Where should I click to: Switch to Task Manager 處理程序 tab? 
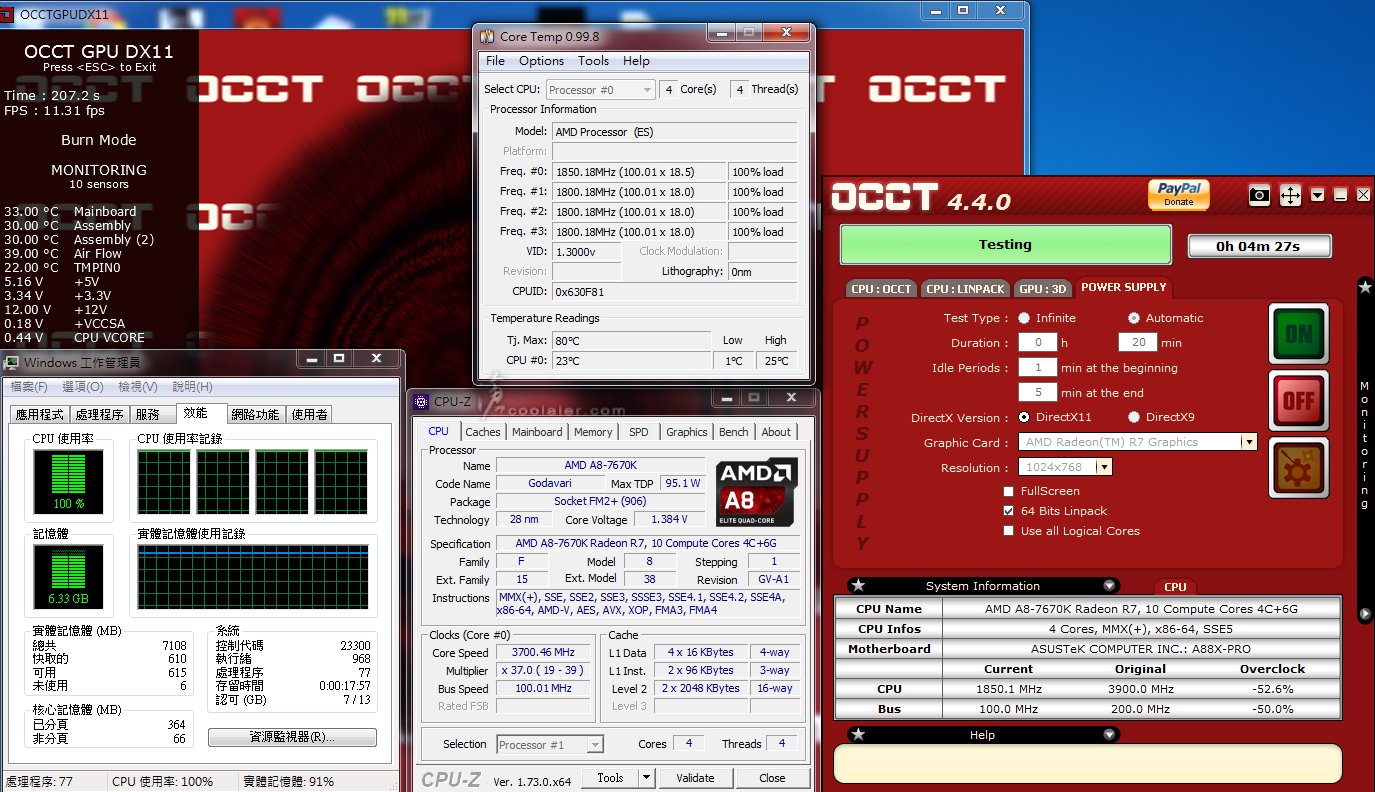point(99,414)
